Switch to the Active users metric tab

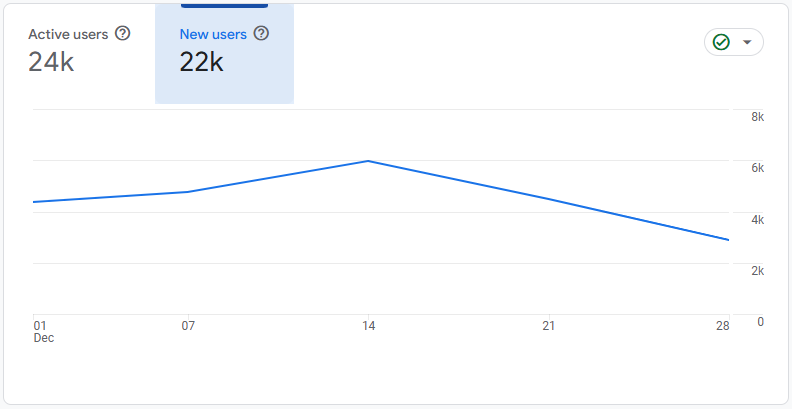[79, 53]
